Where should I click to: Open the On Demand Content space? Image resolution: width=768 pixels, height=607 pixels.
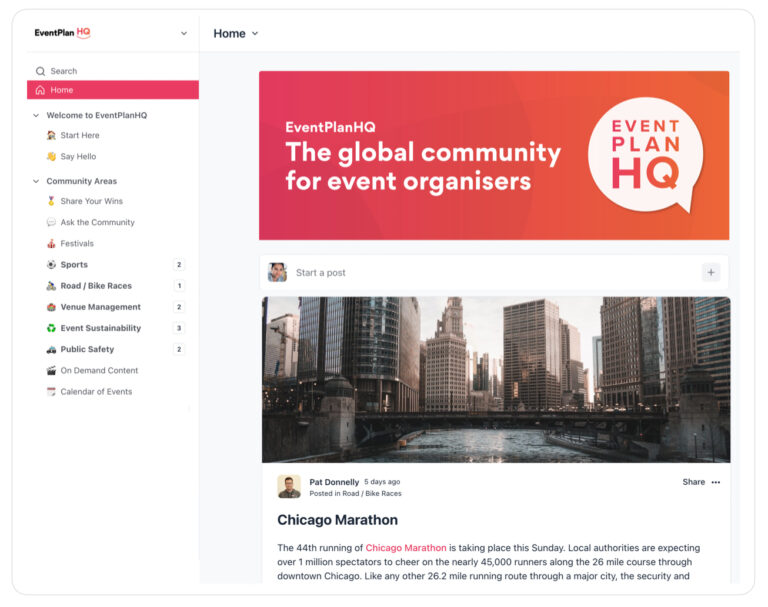coord(99,370)
